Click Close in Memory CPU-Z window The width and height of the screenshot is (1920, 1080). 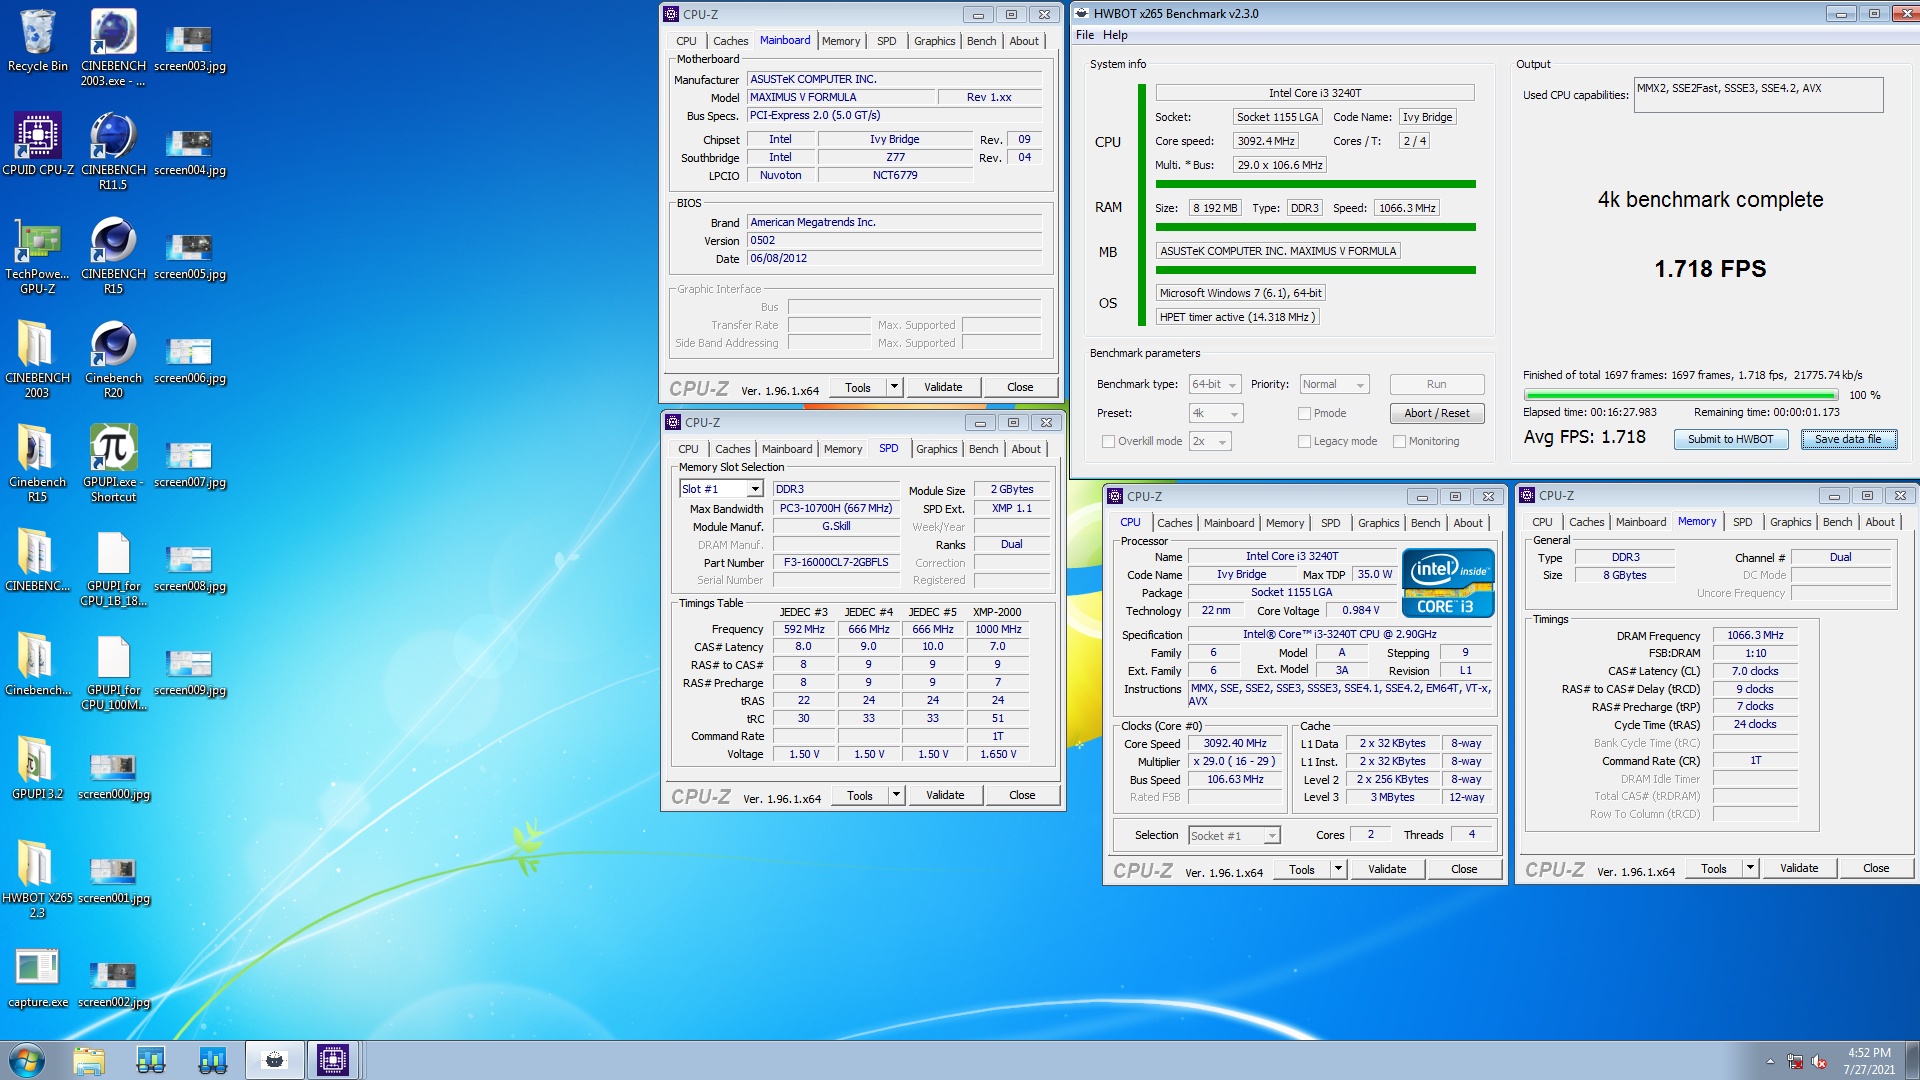pos(1875,868)
